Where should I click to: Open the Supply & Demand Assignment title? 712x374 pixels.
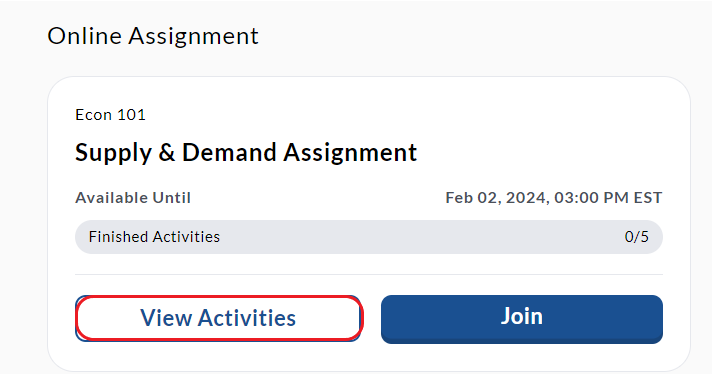point(246,153)
